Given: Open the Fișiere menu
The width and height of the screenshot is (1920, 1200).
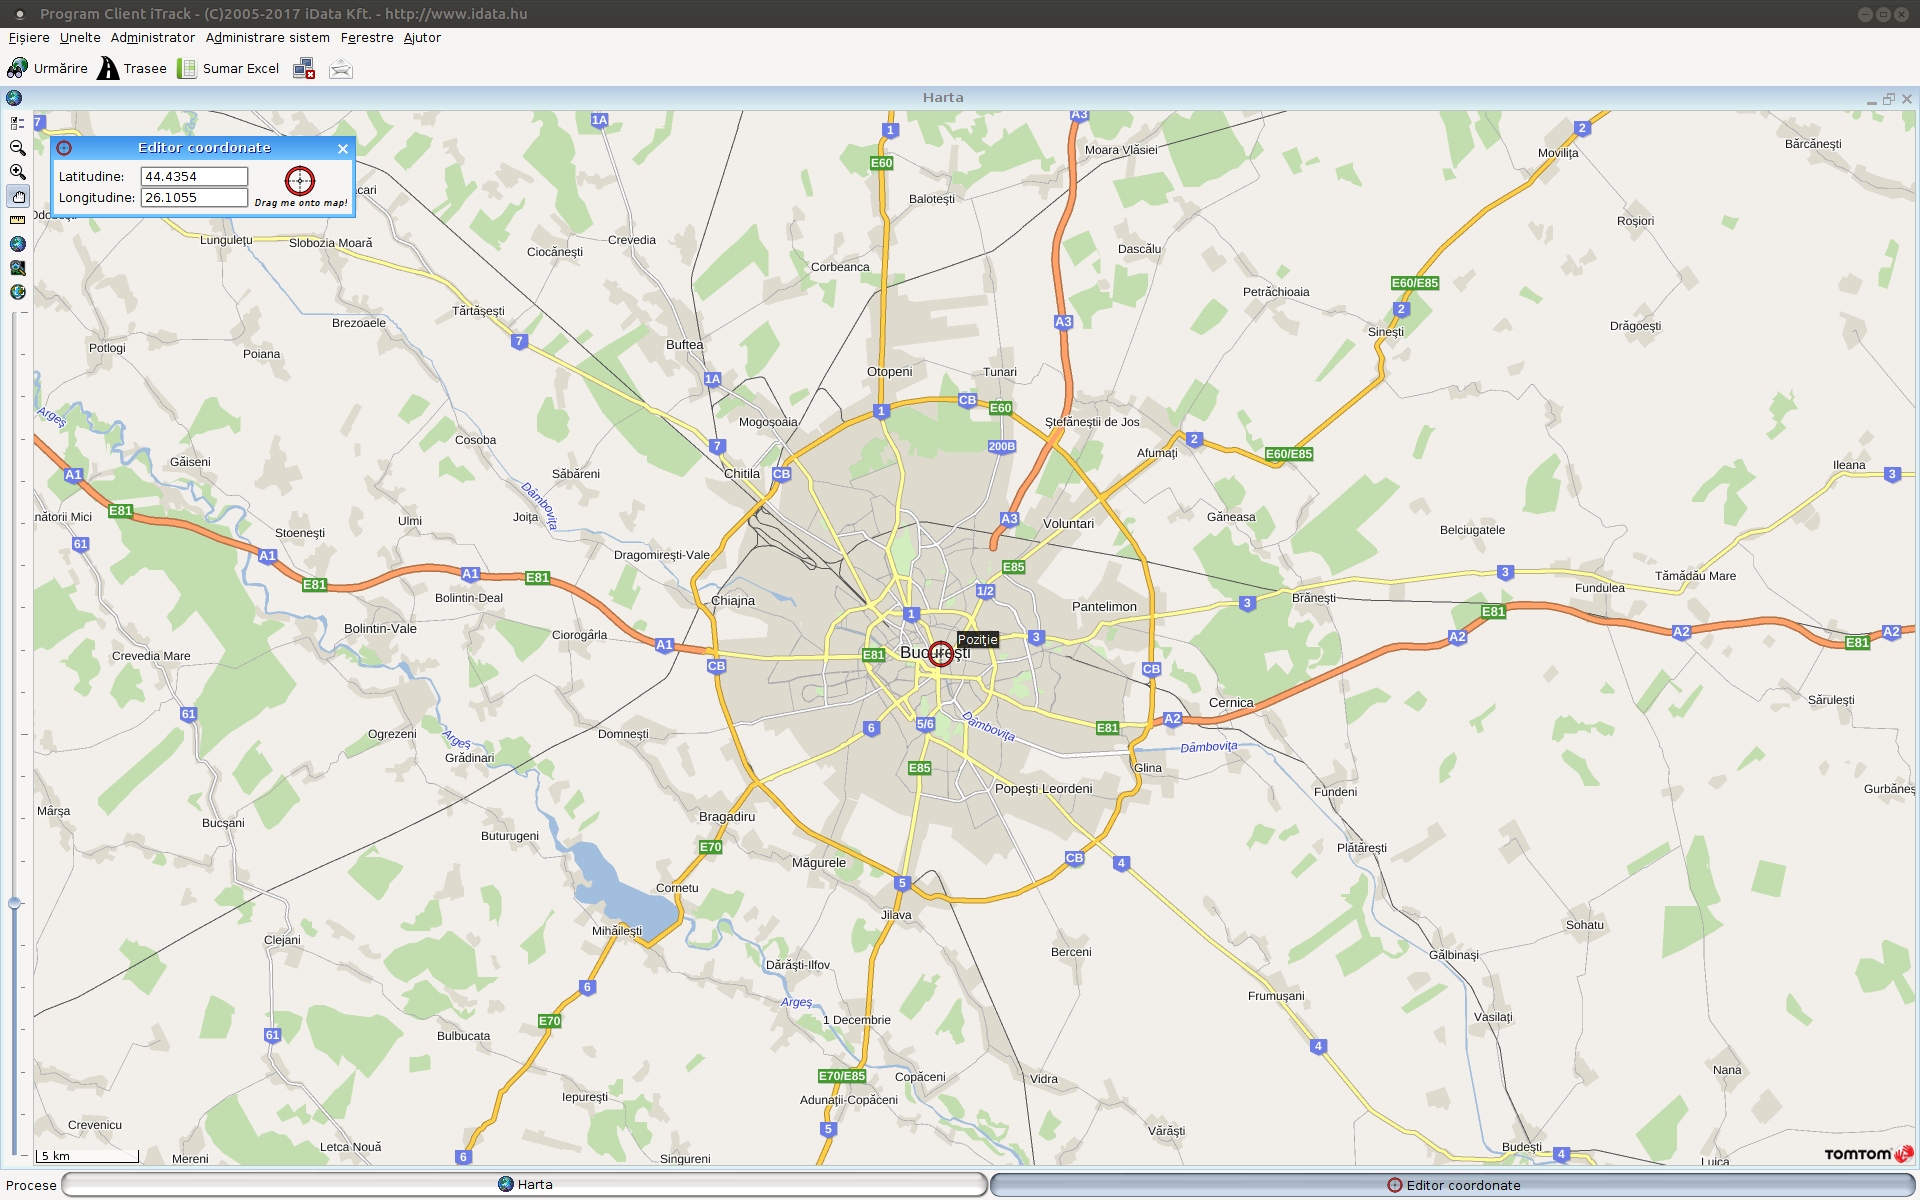Looking at the screenshot, I should click(29, 38).
